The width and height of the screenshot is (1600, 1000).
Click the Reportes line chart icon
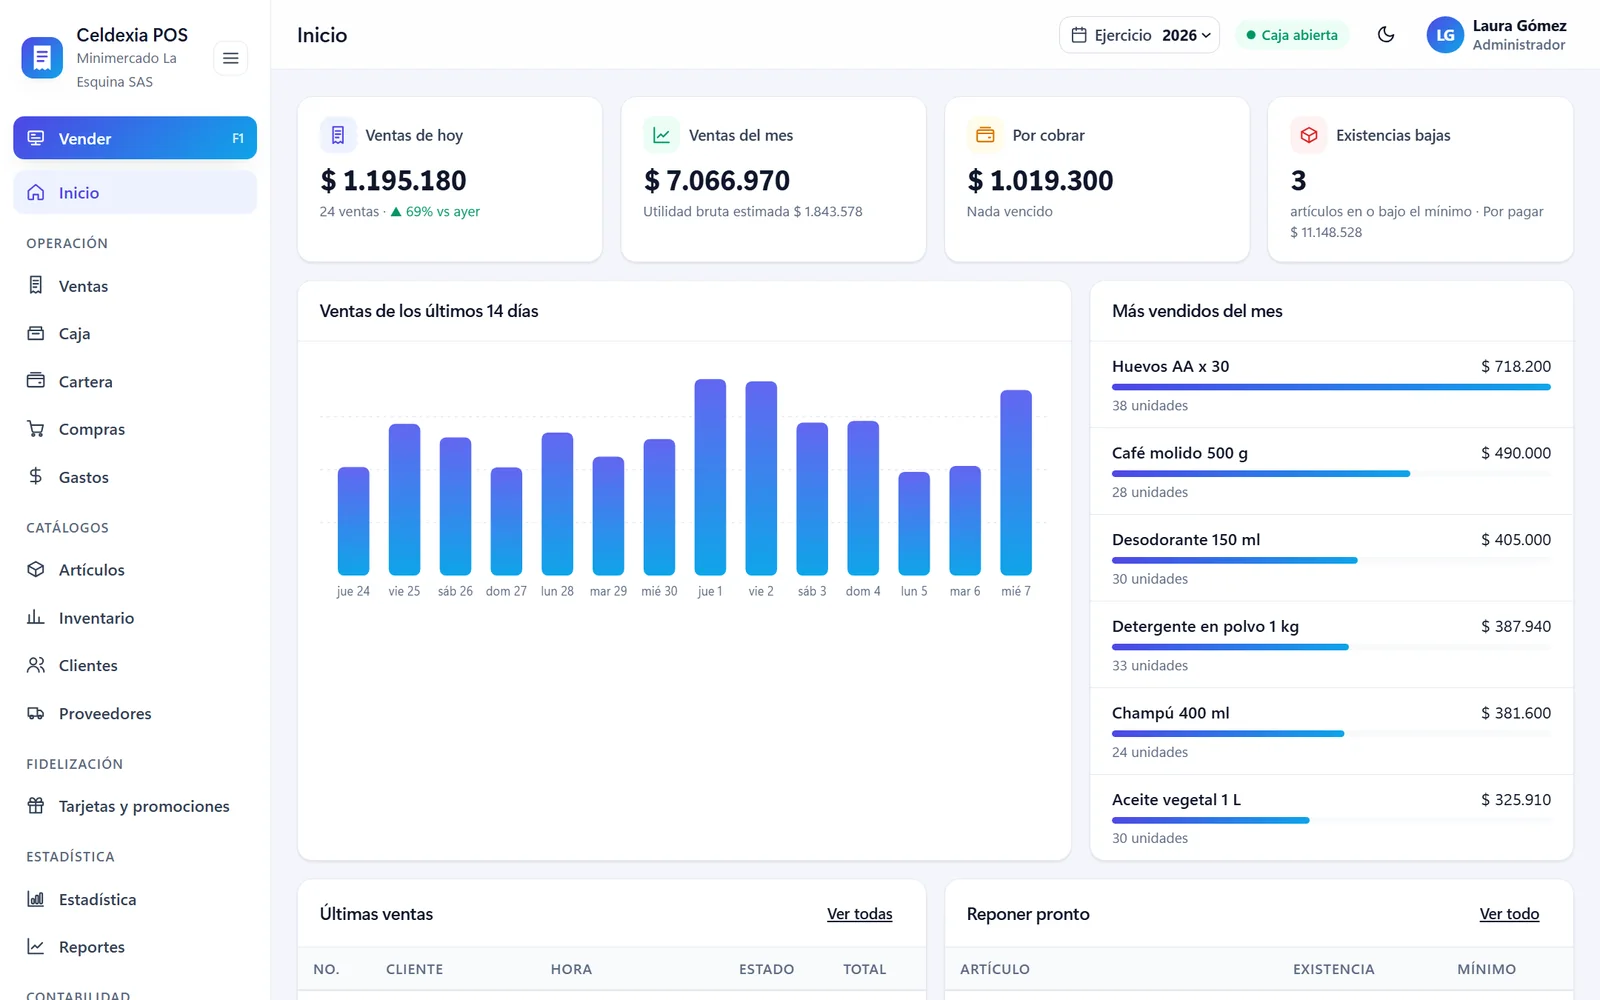(36, 946)
